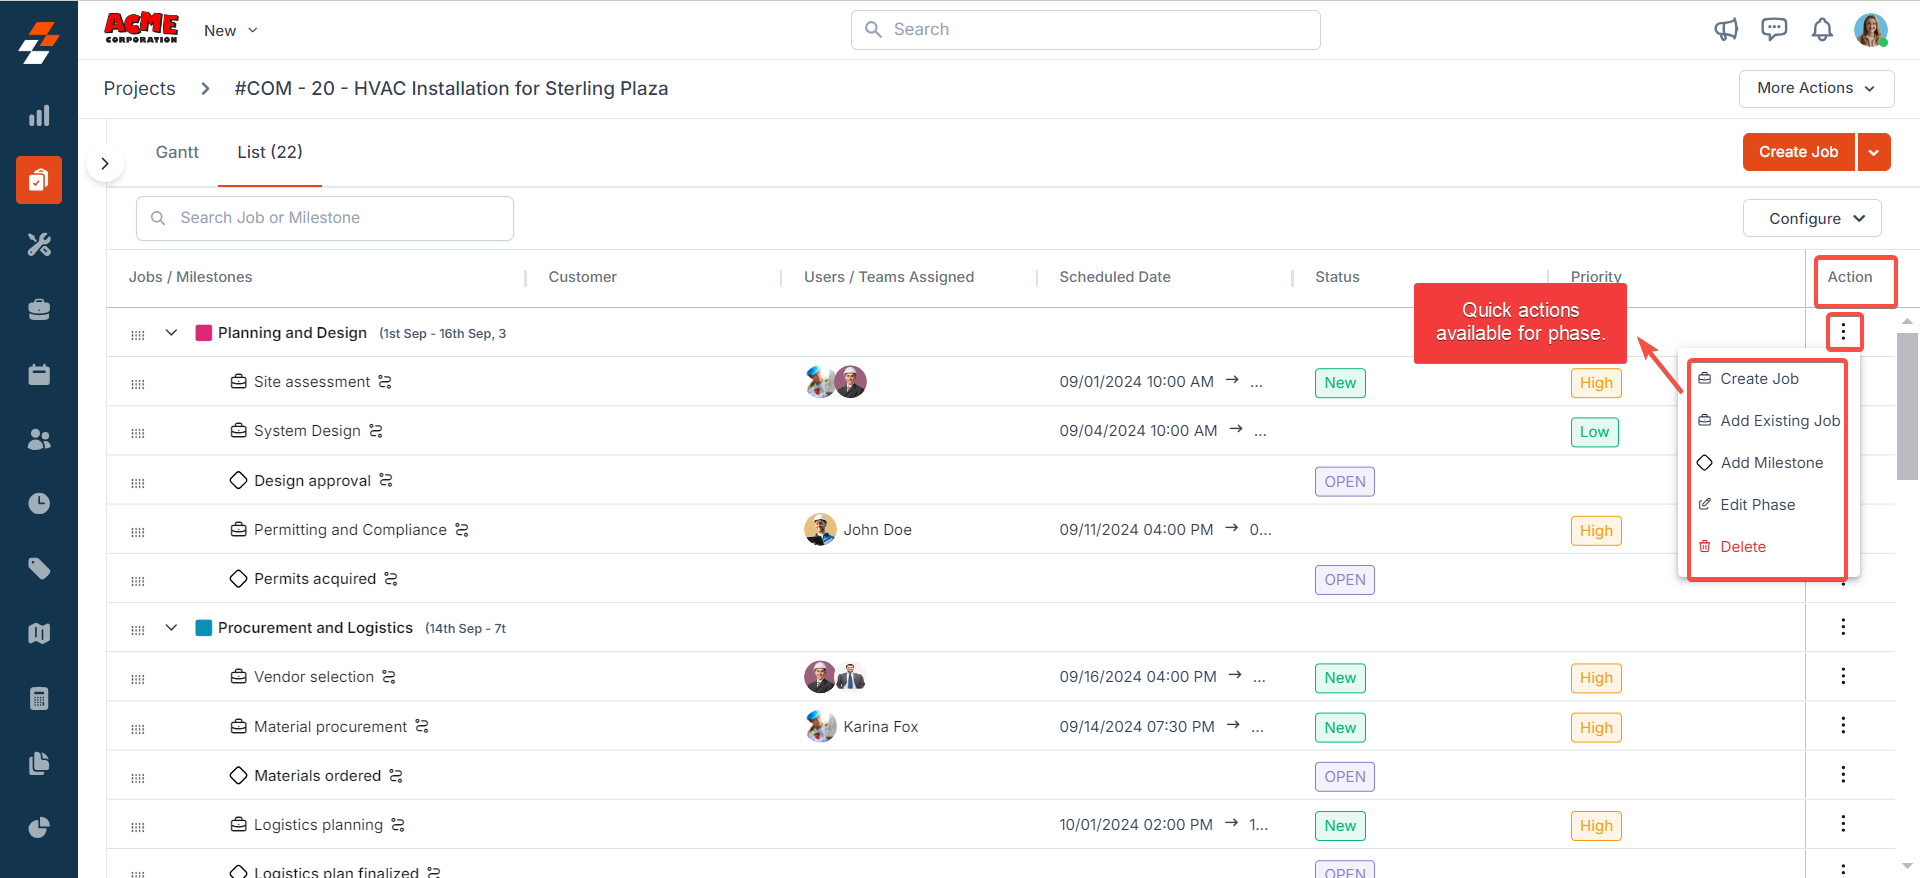This screenshot has height=878, width=1920.
Task: Open the price tag sidebar icon
Action: pos(39,568)
